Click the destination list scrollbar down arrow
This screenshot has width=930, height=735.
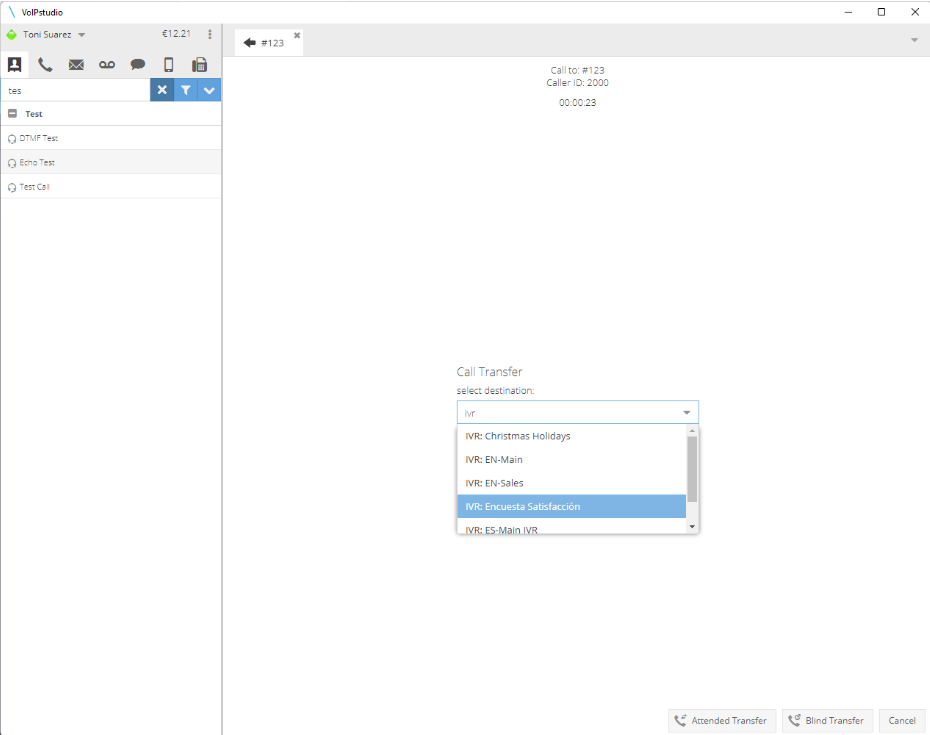point(692,526)
